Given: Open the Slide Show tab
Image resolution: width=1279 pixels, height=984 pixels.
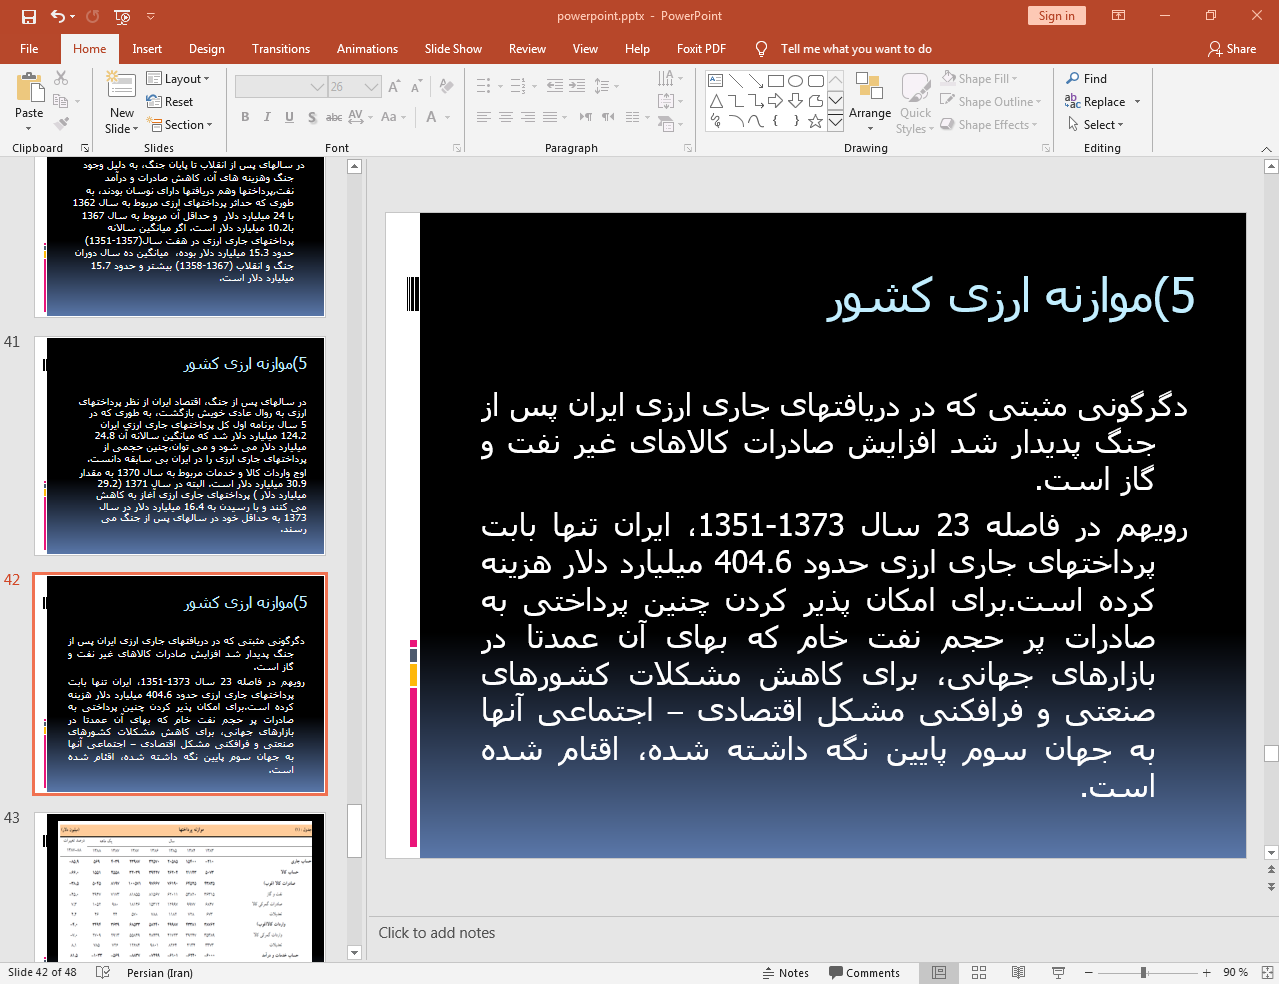Looking at the screenshot, I should 453,49.
